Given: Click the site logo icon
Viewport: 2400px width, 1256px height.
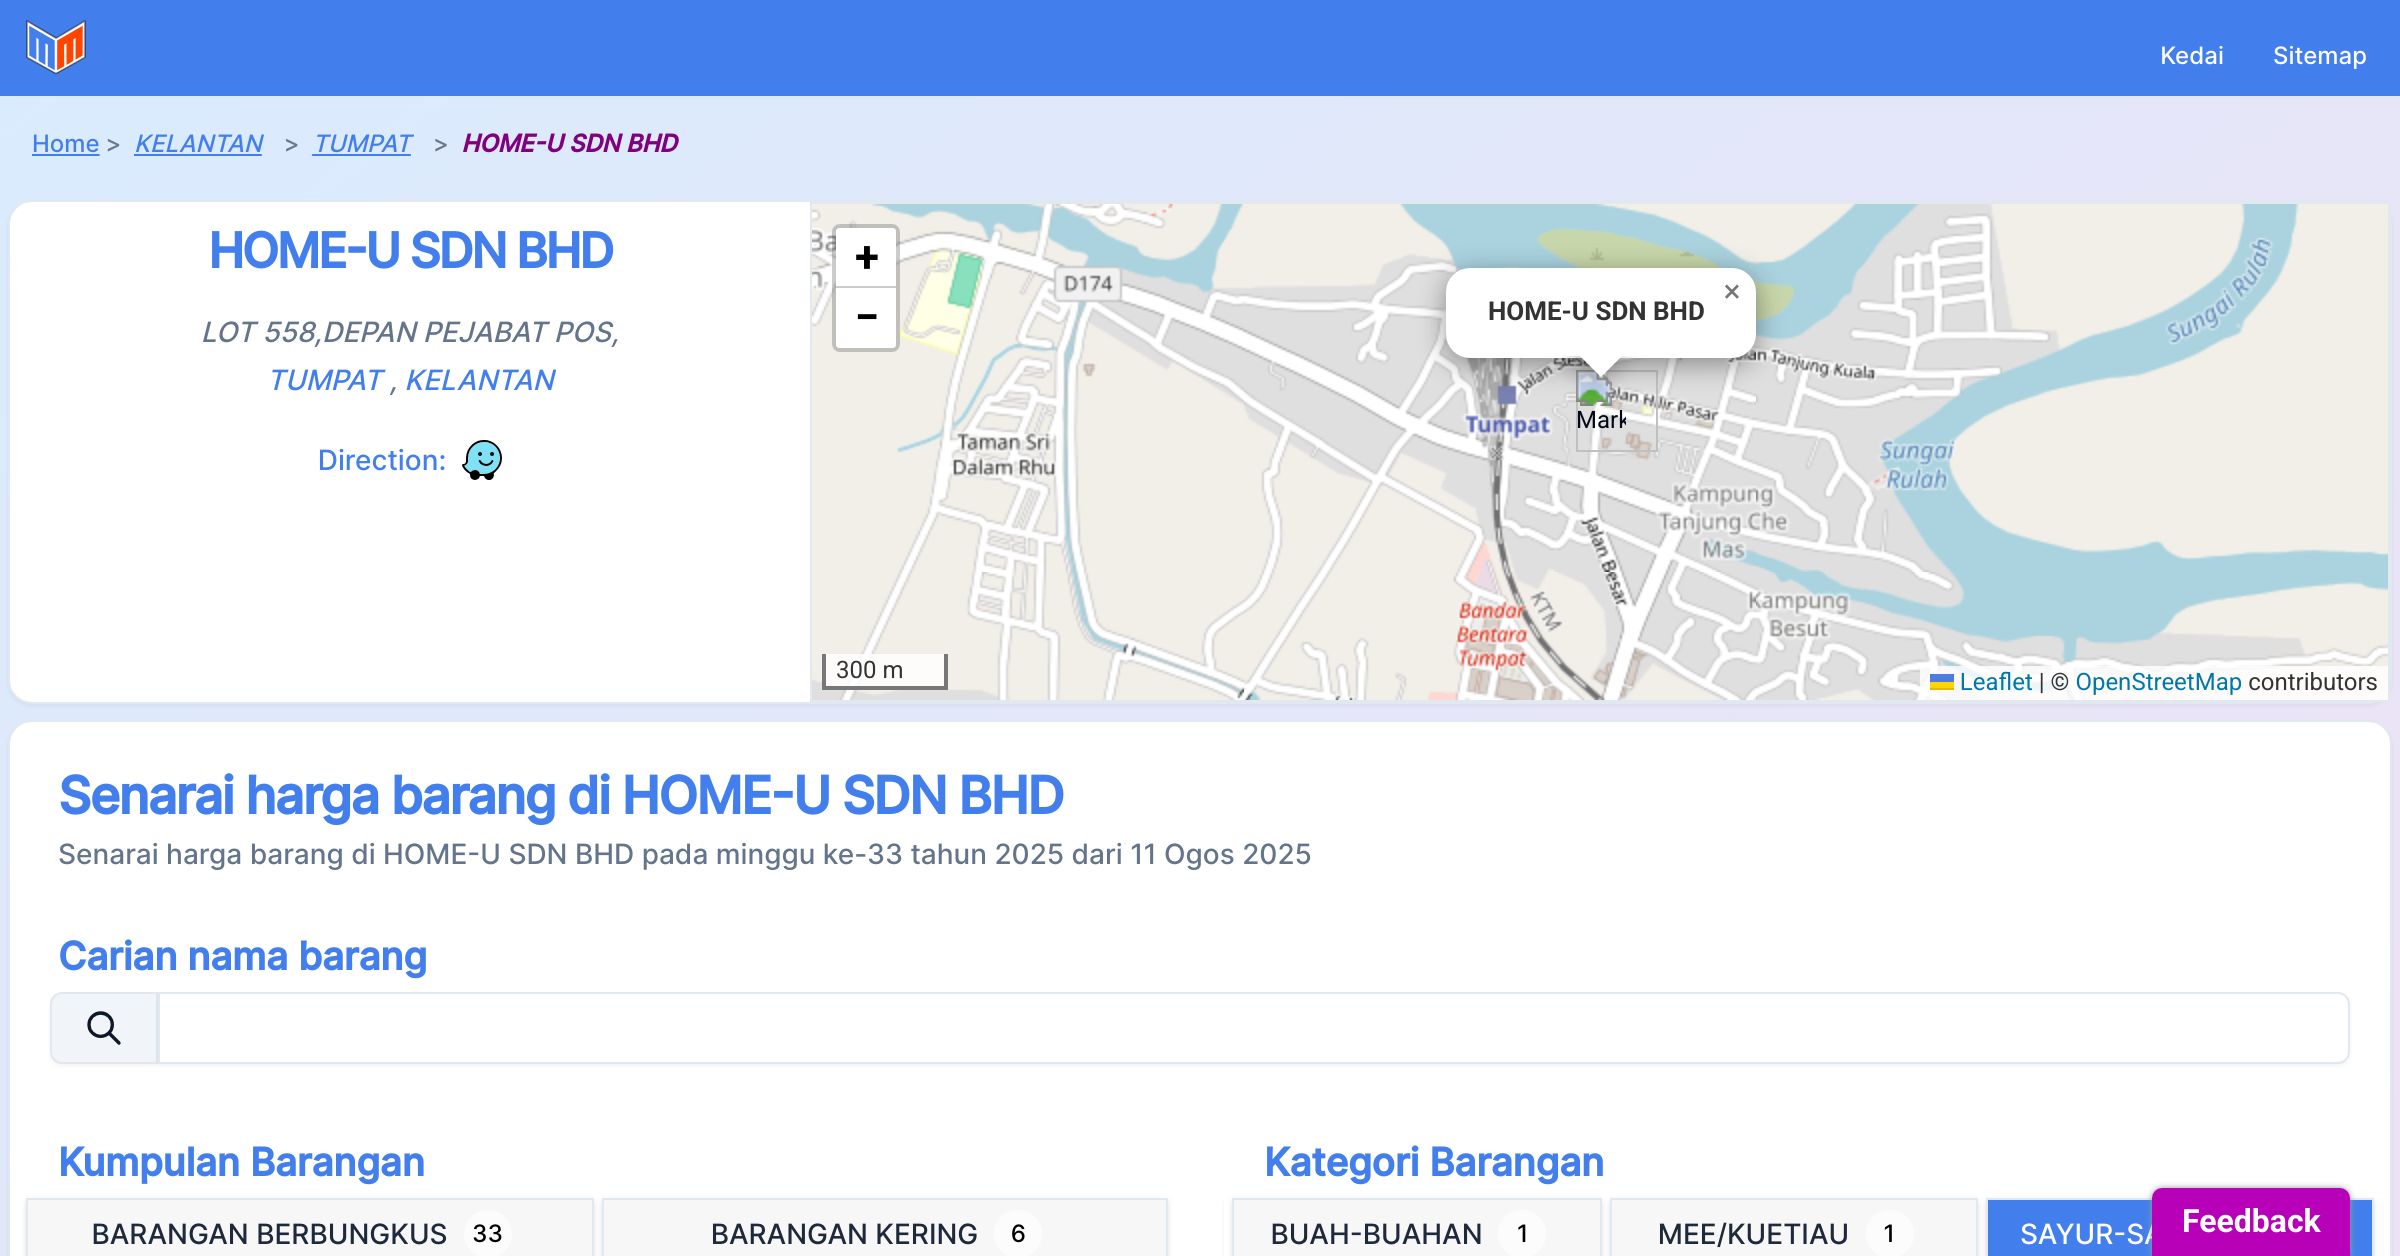Looking at the screenshot, I should [x=56, y=47].
